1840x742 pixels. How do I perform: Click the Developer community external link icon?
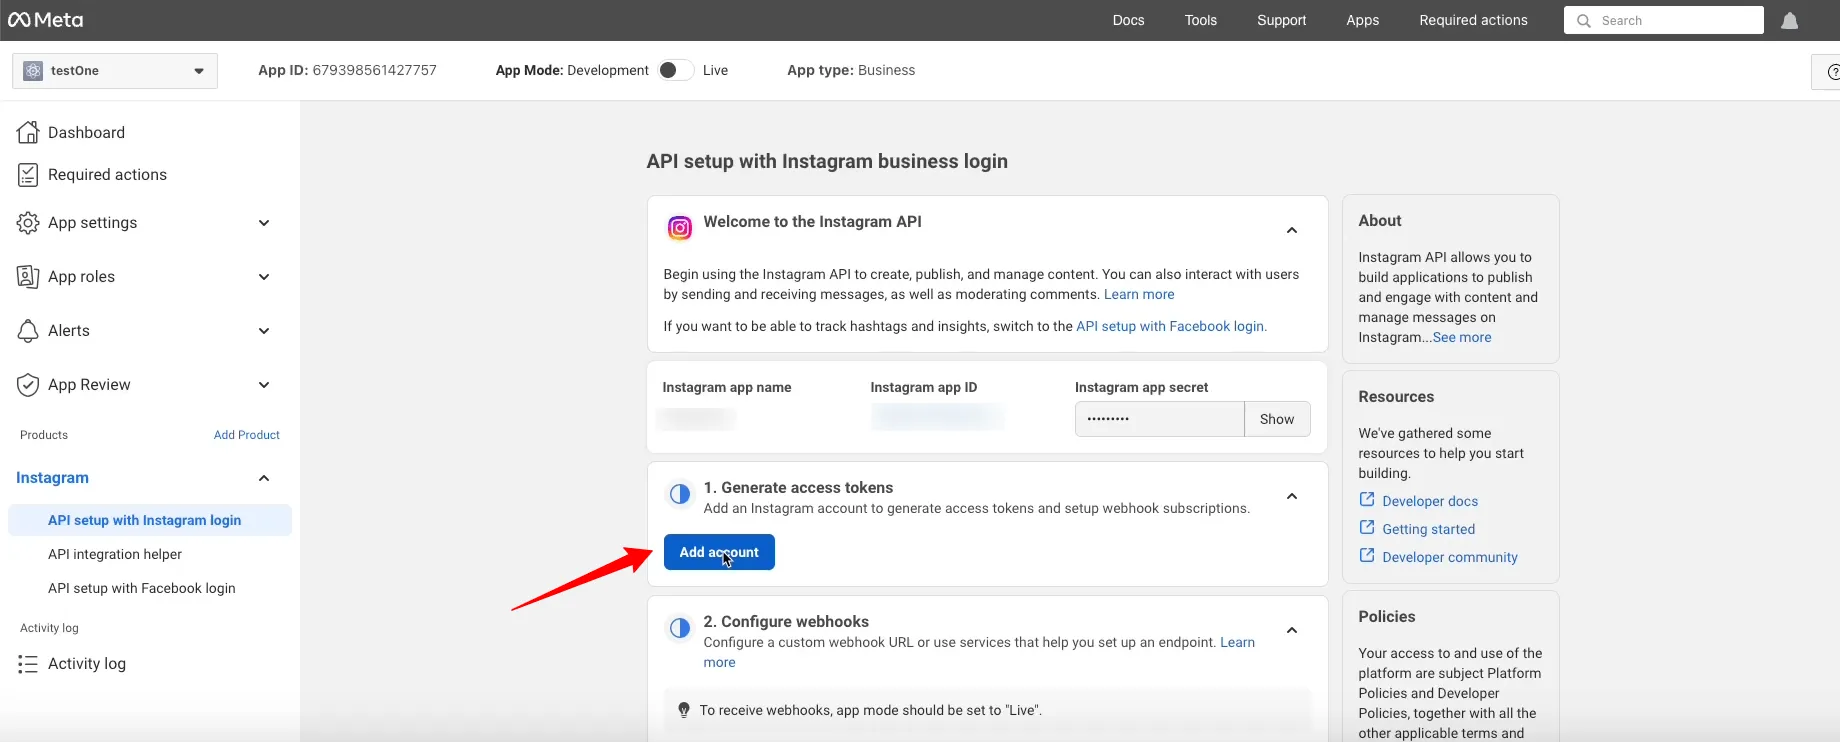1367,556
